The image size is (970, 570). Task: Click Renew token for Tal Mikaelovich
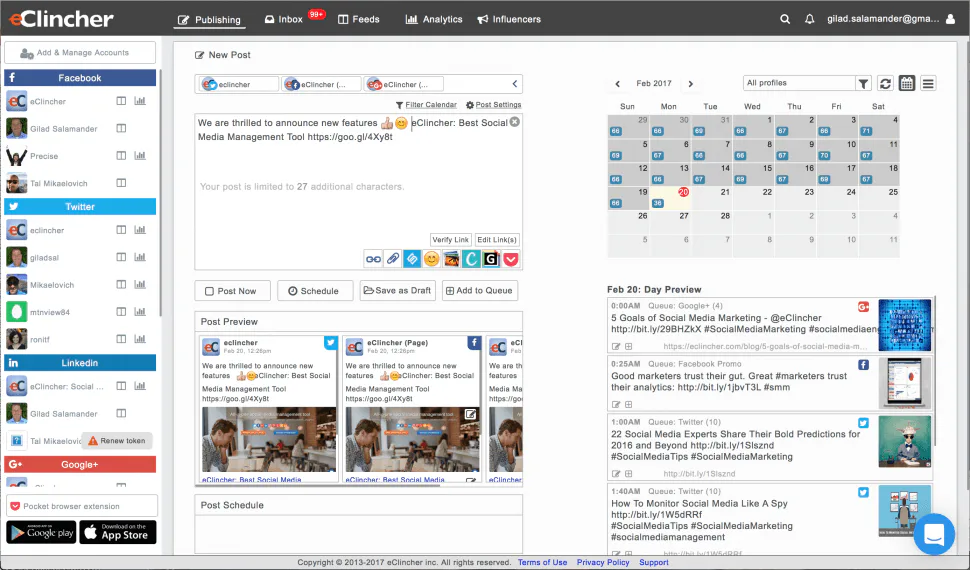(x=117, y=441)
